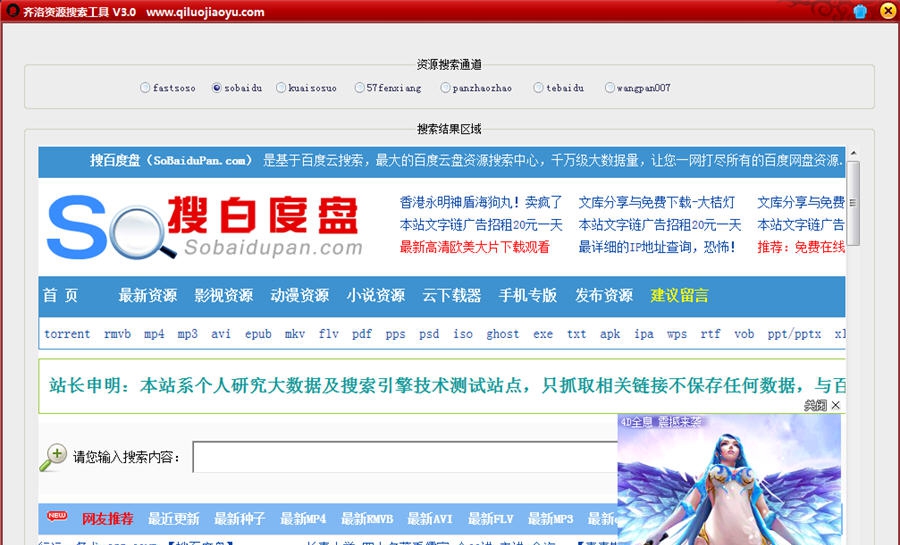Click the scrollbar up arrow
This screenshot has height=545, width=900.
click(x=853, y=153)
